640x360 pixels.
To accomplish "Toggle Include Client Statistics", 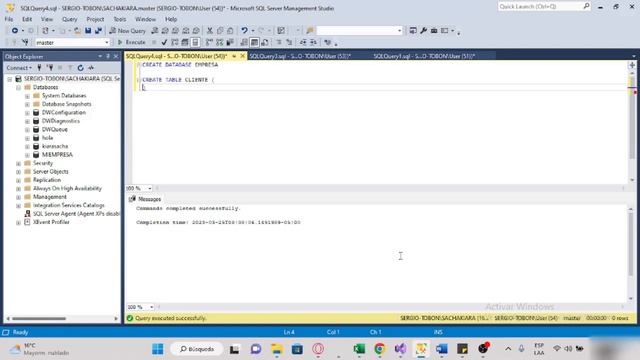I will (230, 42).
